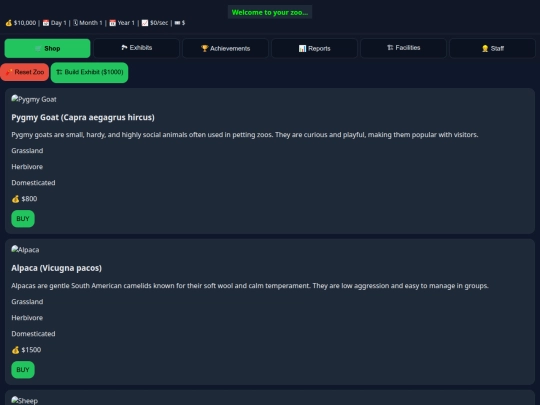Switch to the Exhibits tab
This screenshot has width=540, height=405.
136,48
